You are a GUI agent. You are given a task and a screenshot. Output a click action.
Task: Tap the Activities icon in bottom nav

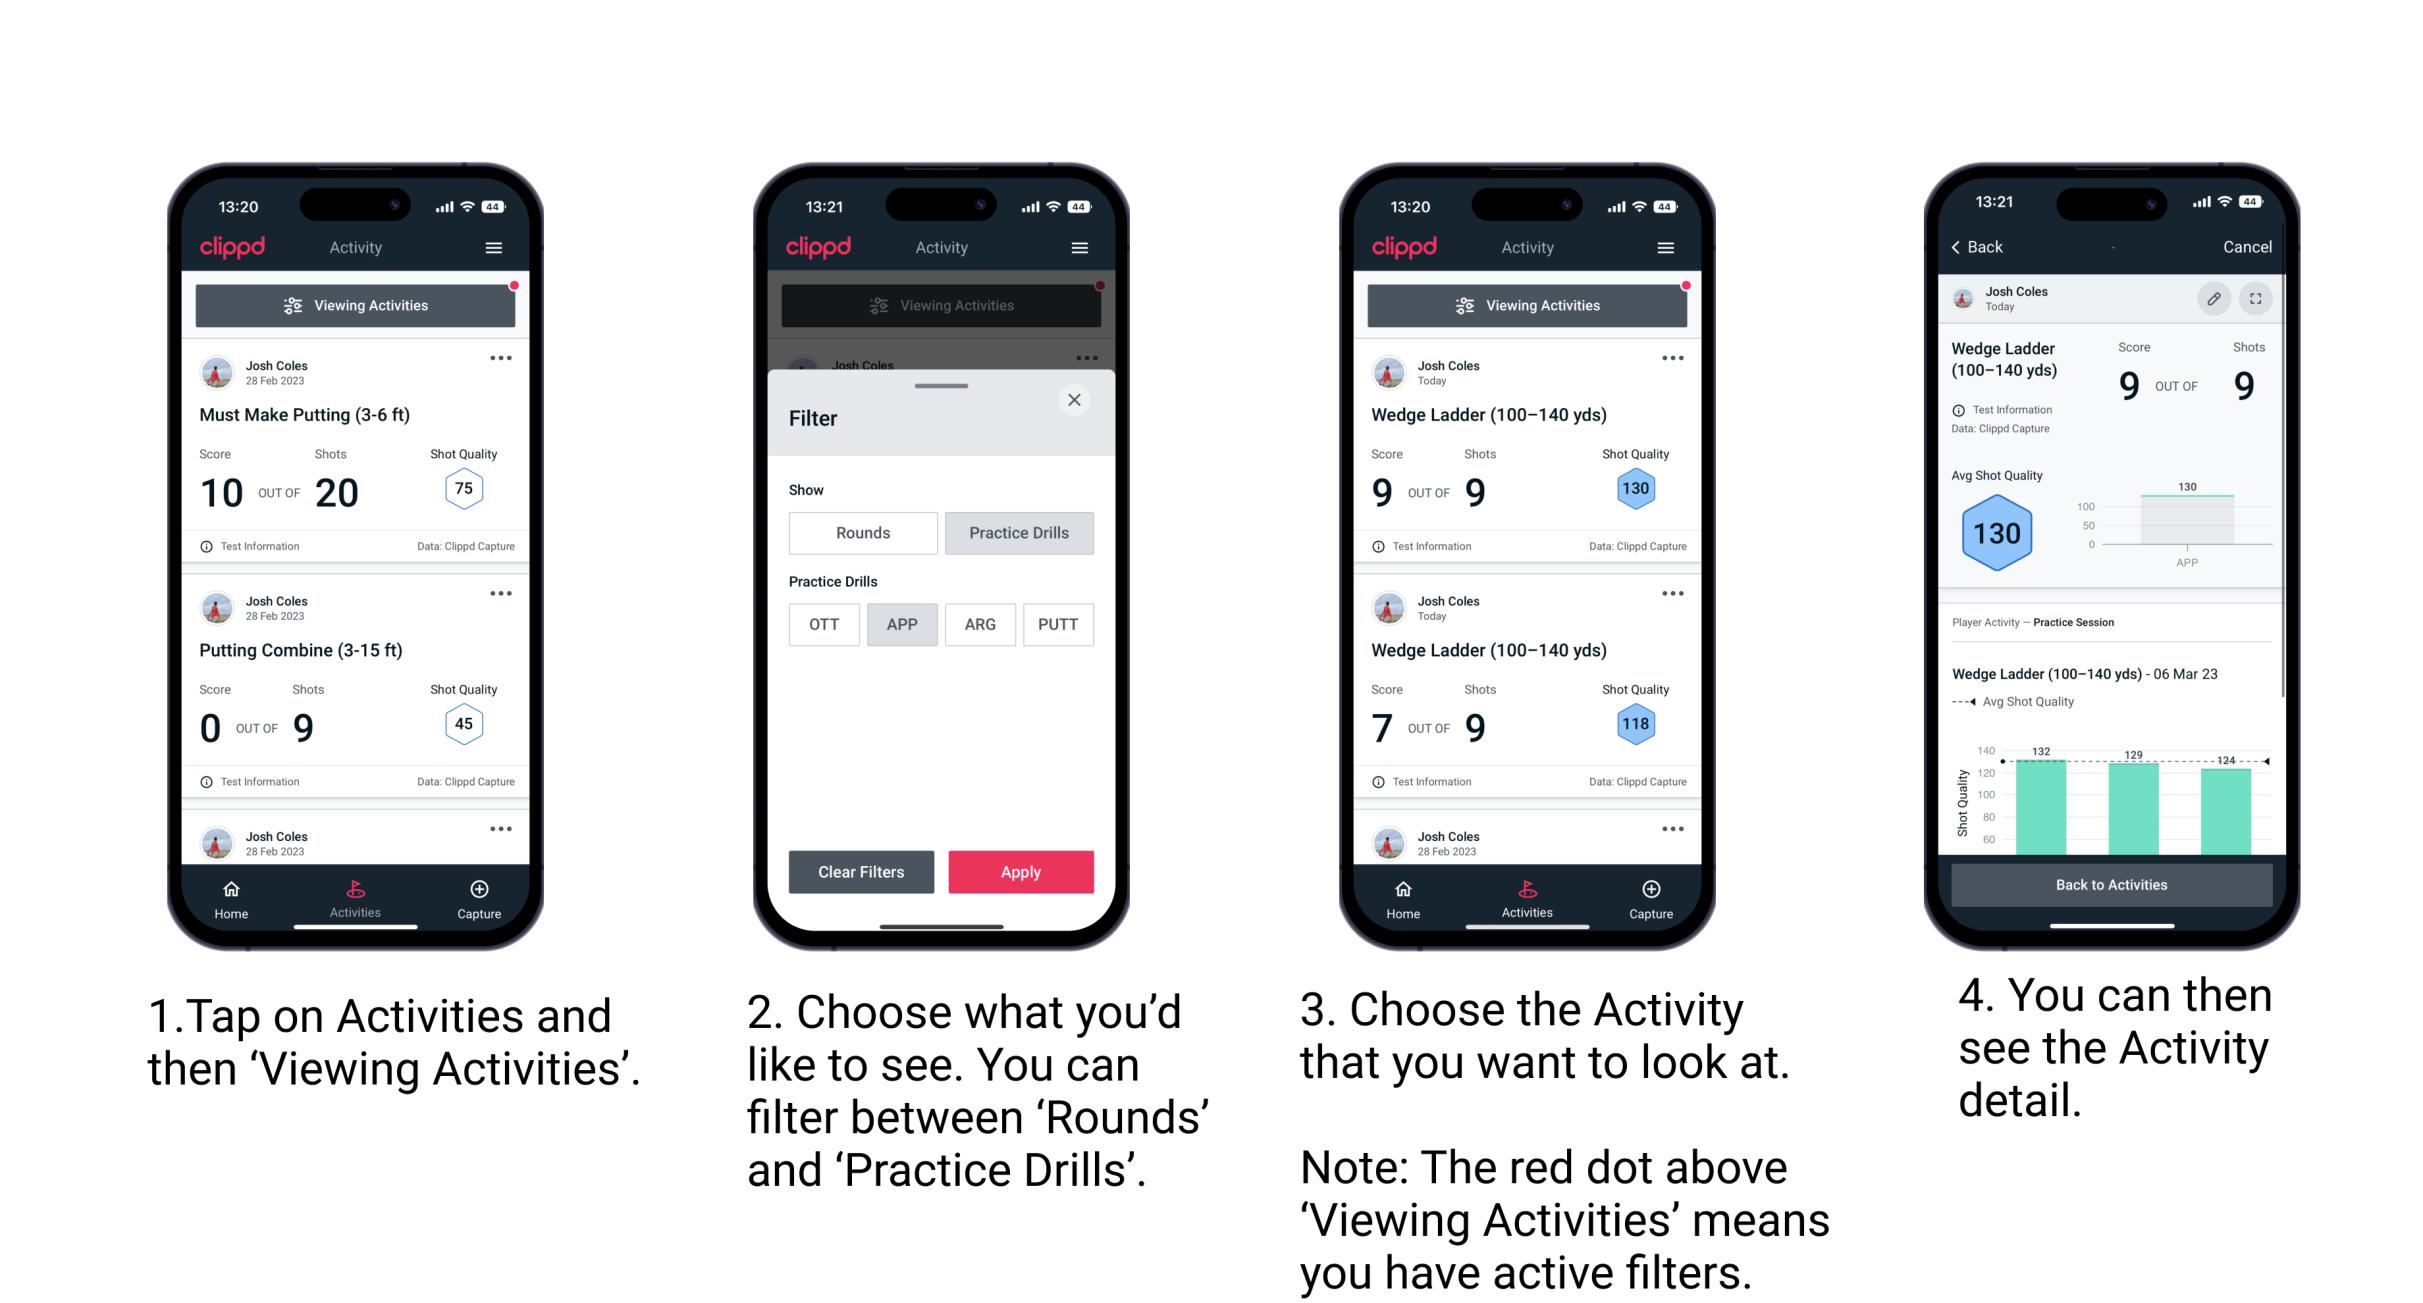coord(355,894)
